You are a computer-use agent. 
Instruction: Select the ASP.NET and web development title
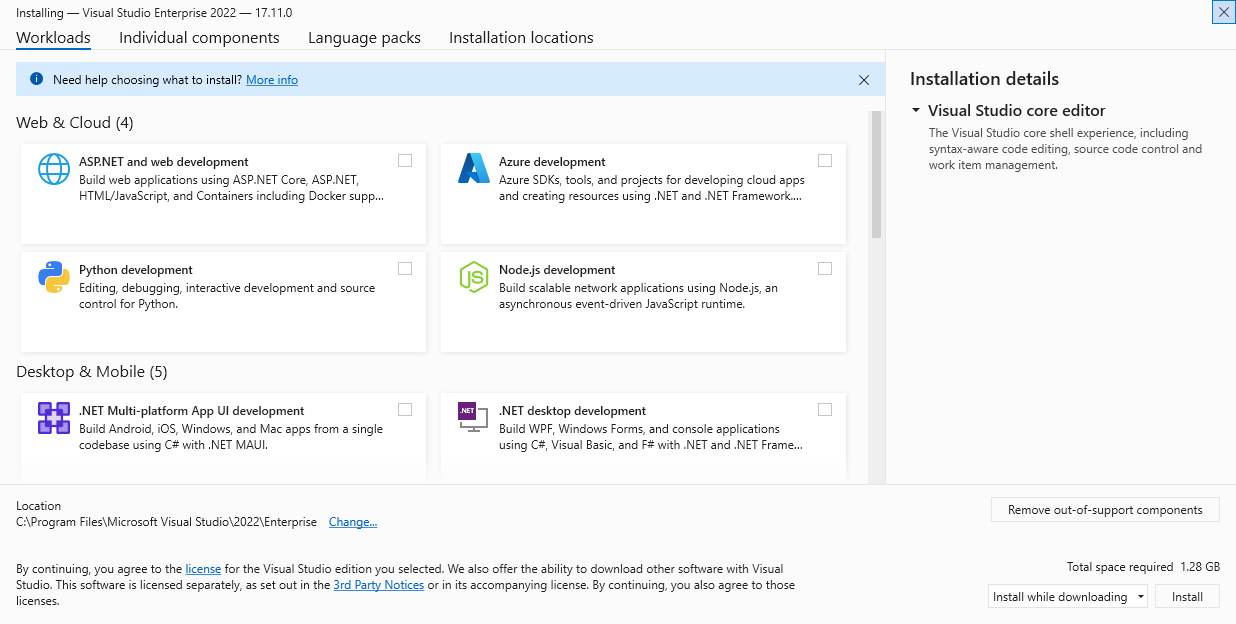click(164, 162)
